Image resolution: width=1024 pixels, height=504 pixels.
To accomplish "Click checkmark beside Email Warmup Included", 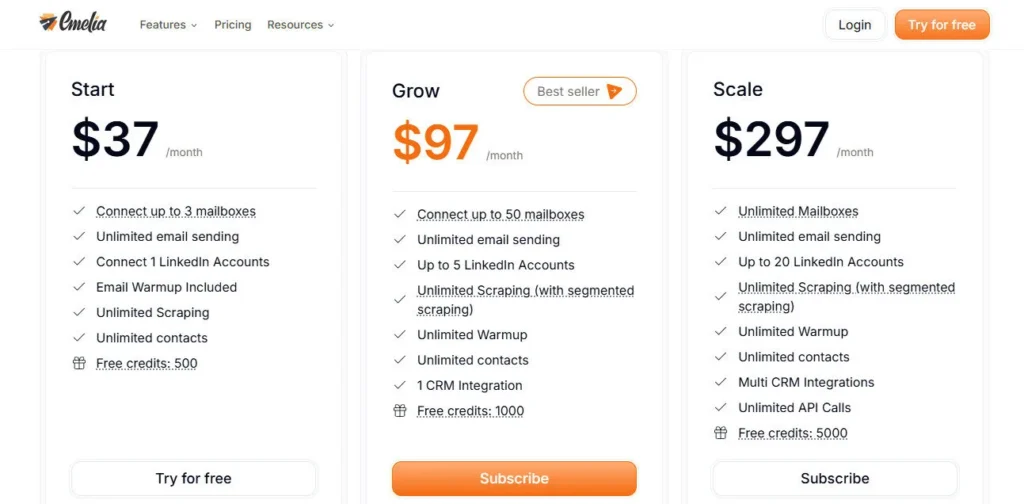I will (x=79, y=287).
